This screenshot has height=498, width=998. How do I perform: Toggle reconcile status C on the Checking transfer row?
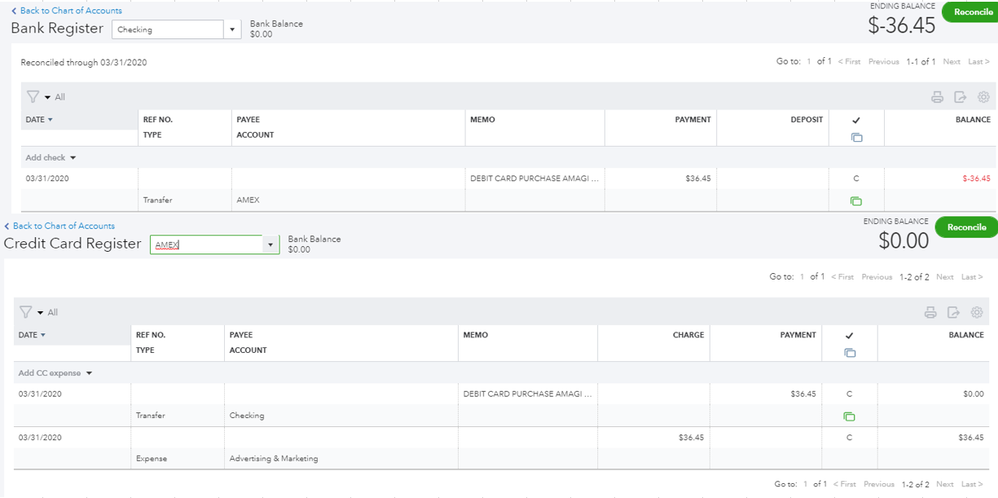(x=849, y=394)
